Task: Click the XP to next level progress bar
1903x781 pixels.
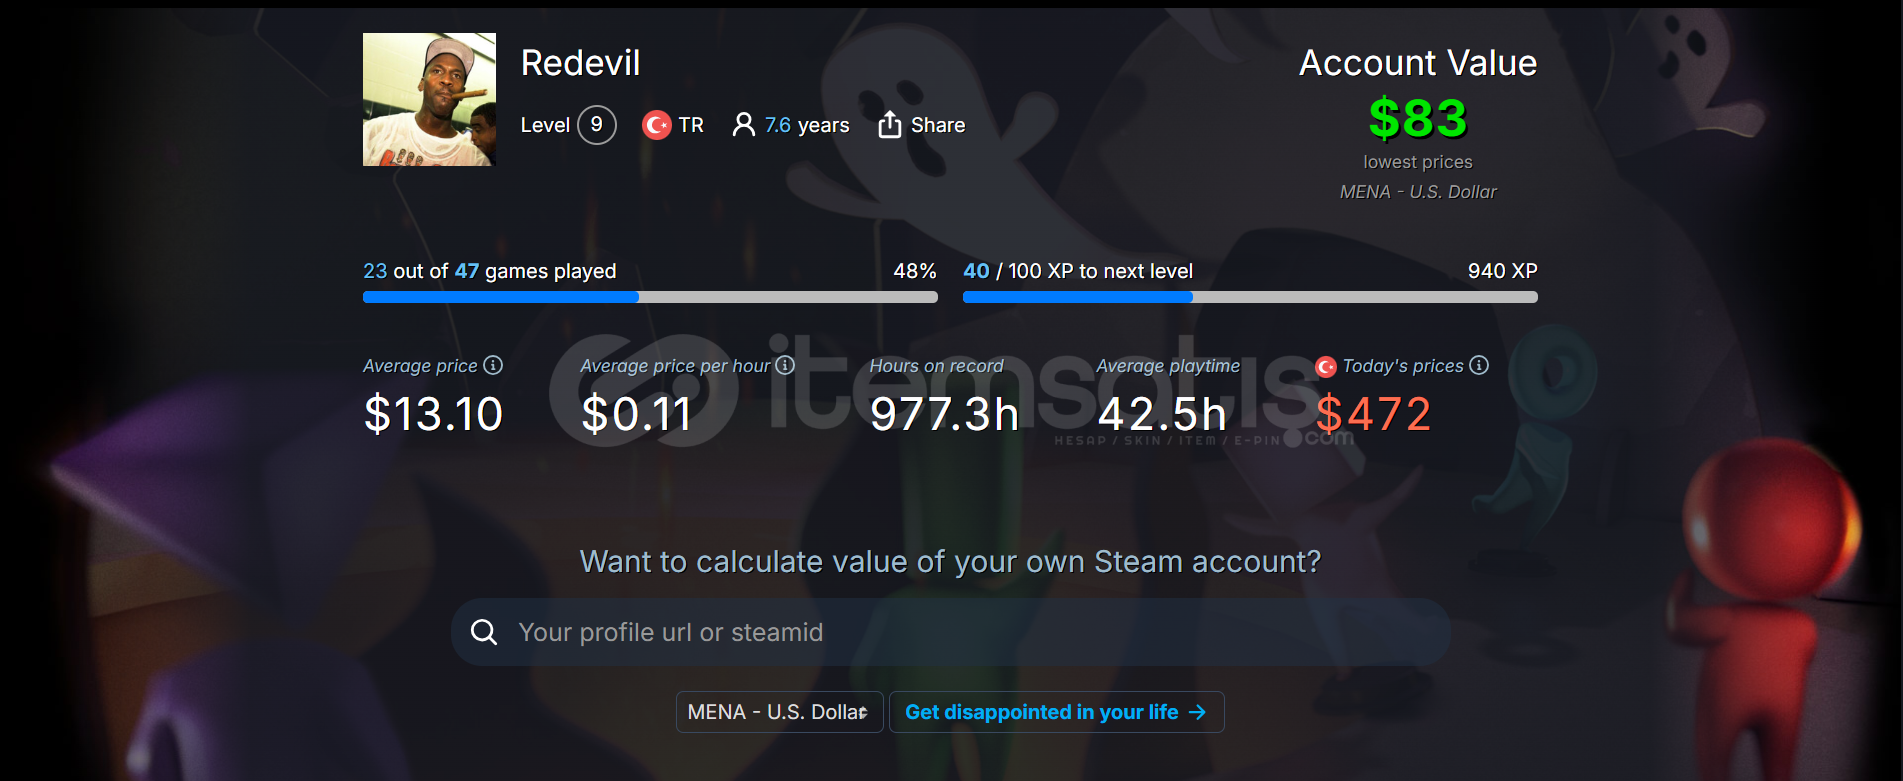Action: [1250, 297]
